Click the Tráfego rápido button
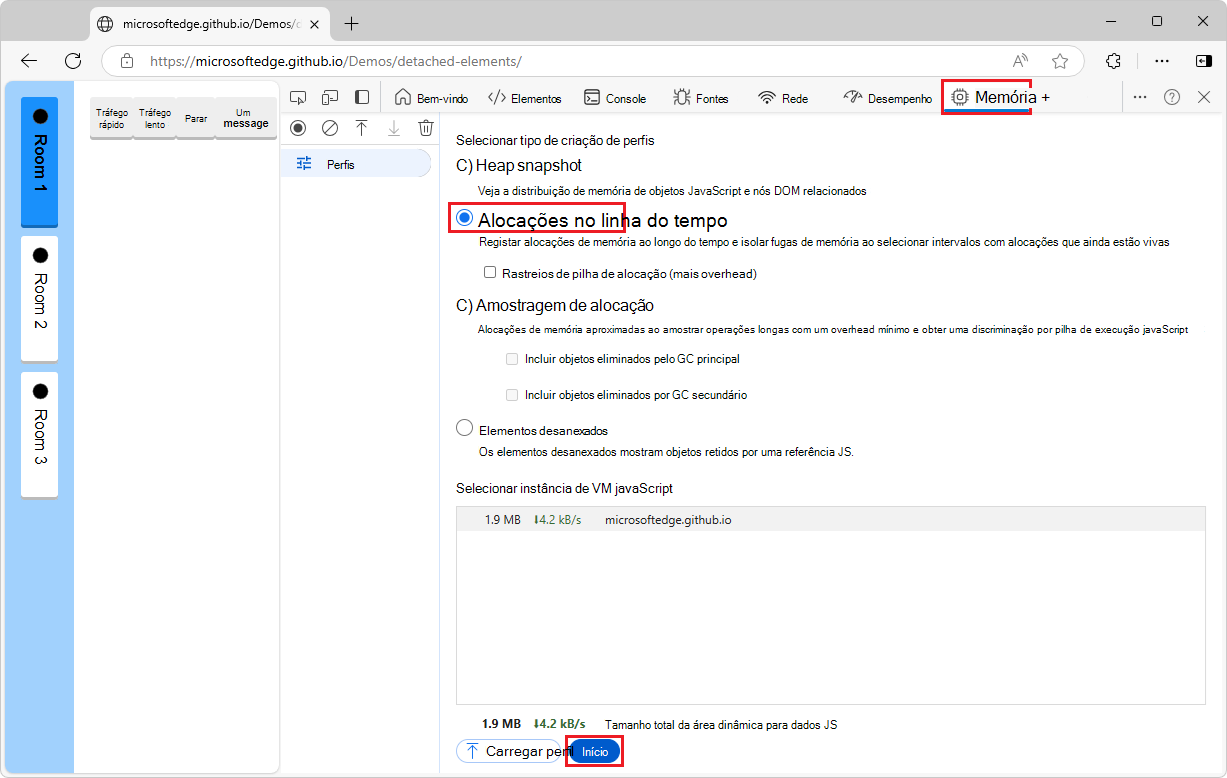 point(112,119)
